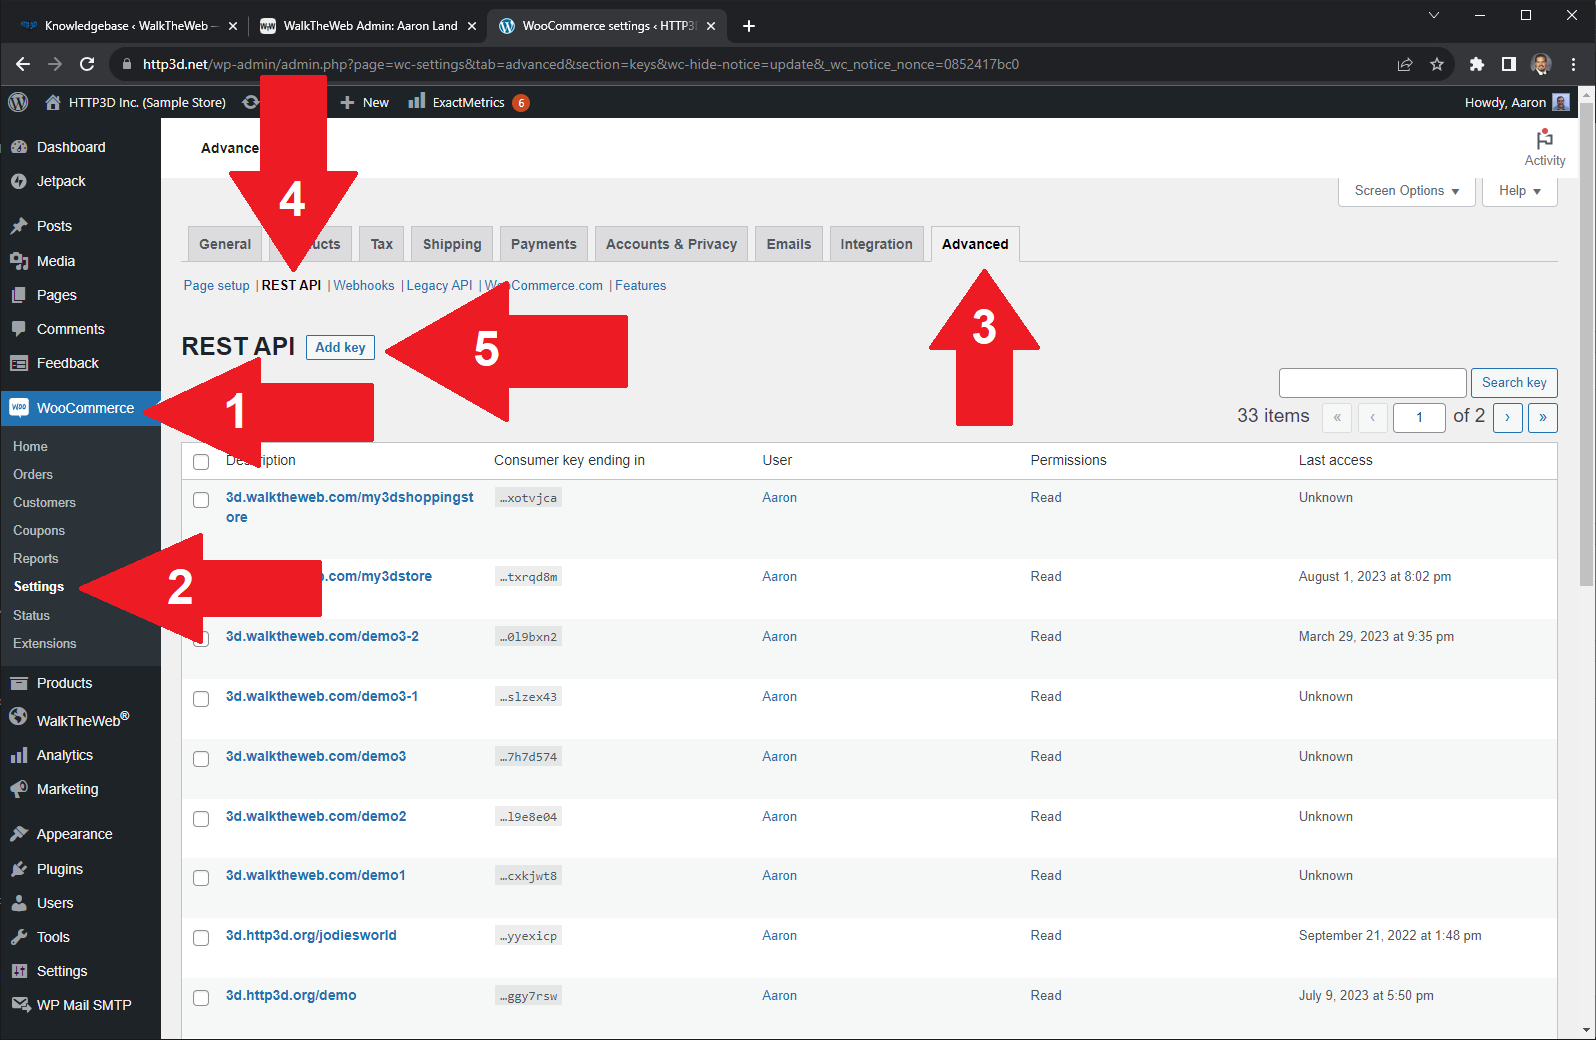The width and height of the screenshot is (1596, 1040).
Task: Open a new browser tab
Action: coord(749,26)
